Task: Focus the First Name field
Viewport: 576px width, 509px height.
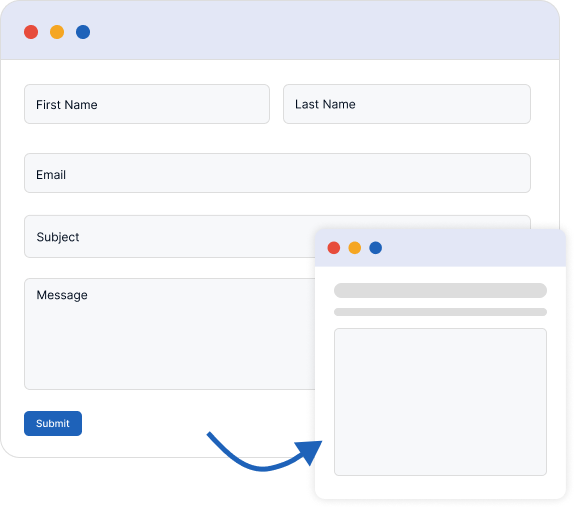Action: 147,104
